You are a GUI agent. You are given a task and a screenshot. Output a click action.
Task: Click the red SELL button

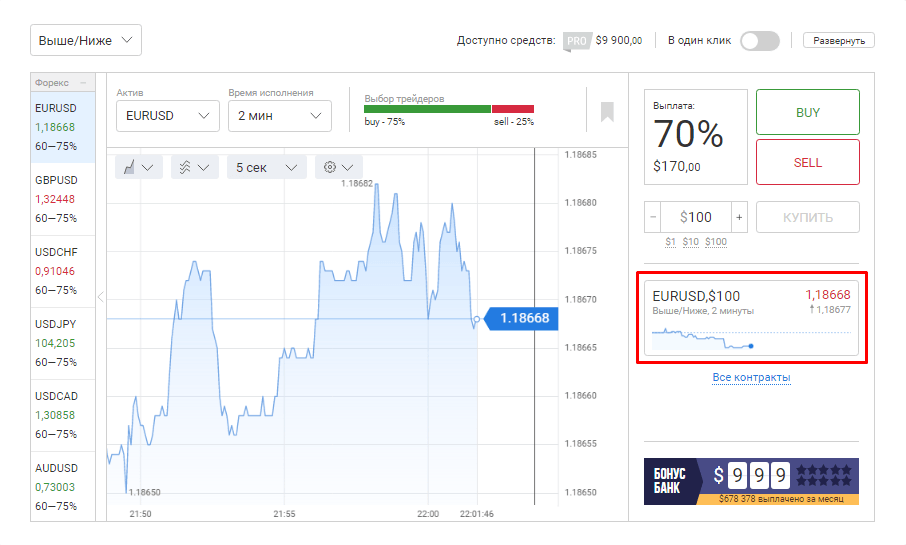coord(807,162)
